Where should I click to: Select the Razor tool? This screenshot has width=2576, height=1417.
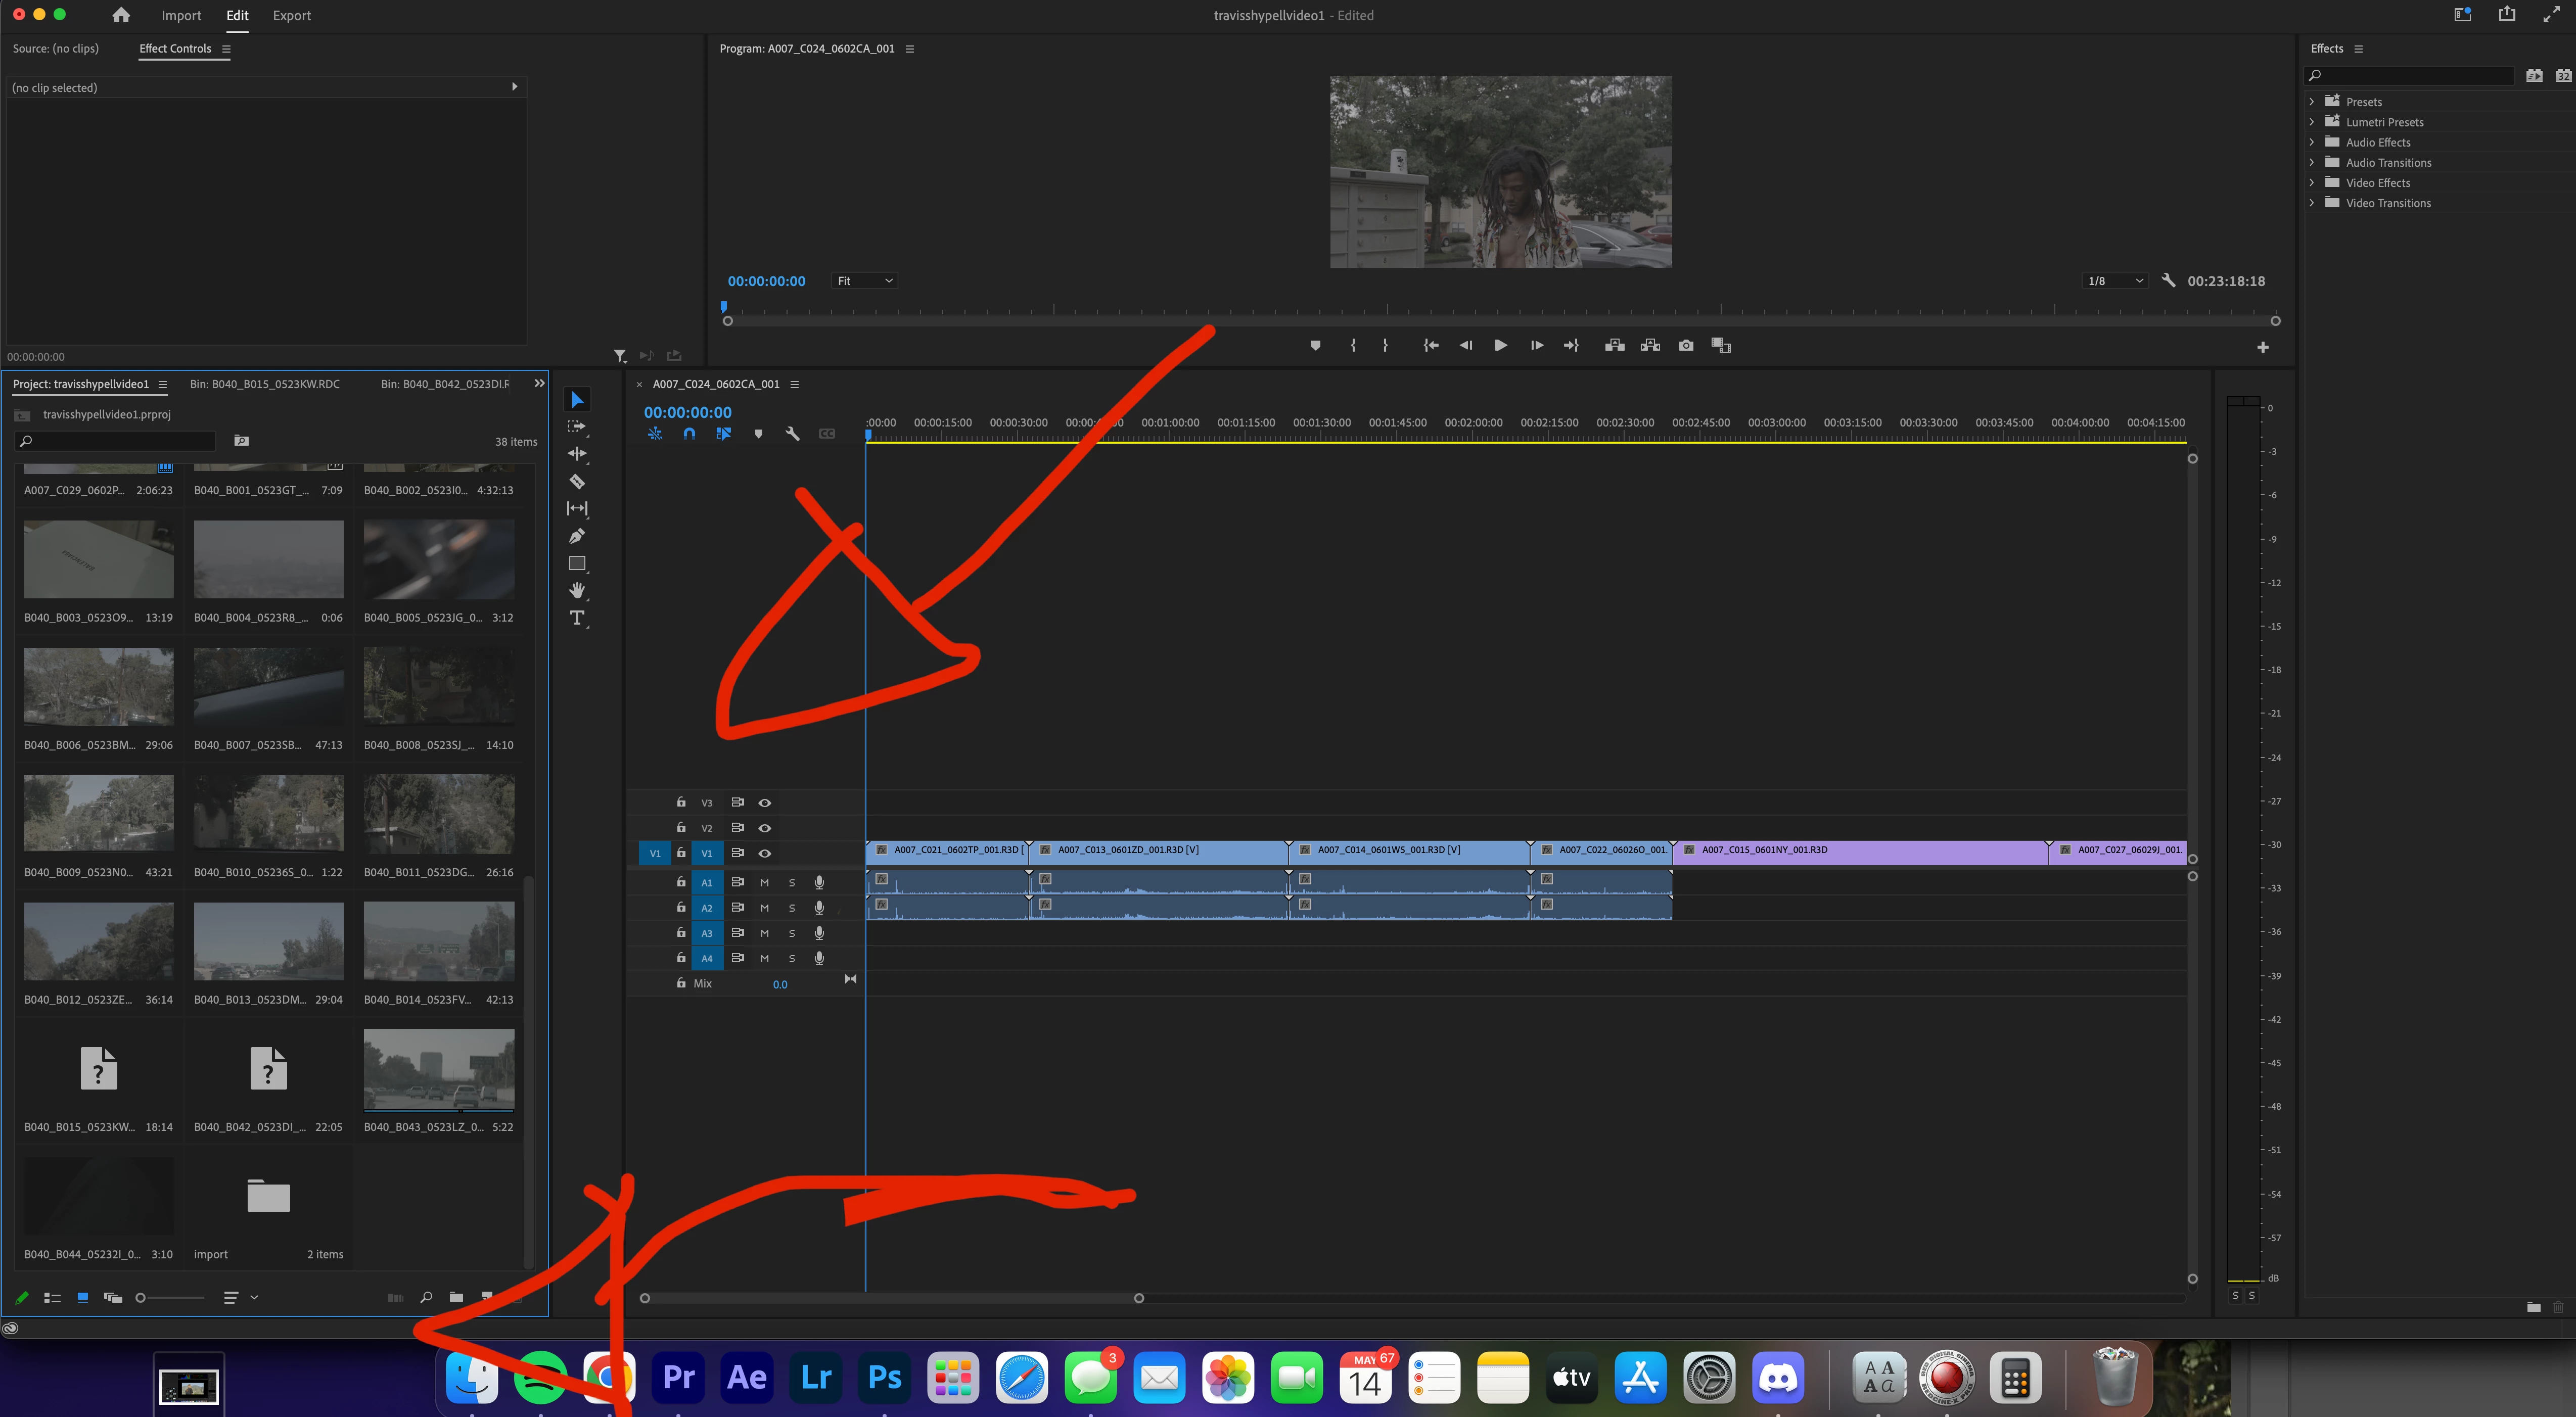click(577, 482)
